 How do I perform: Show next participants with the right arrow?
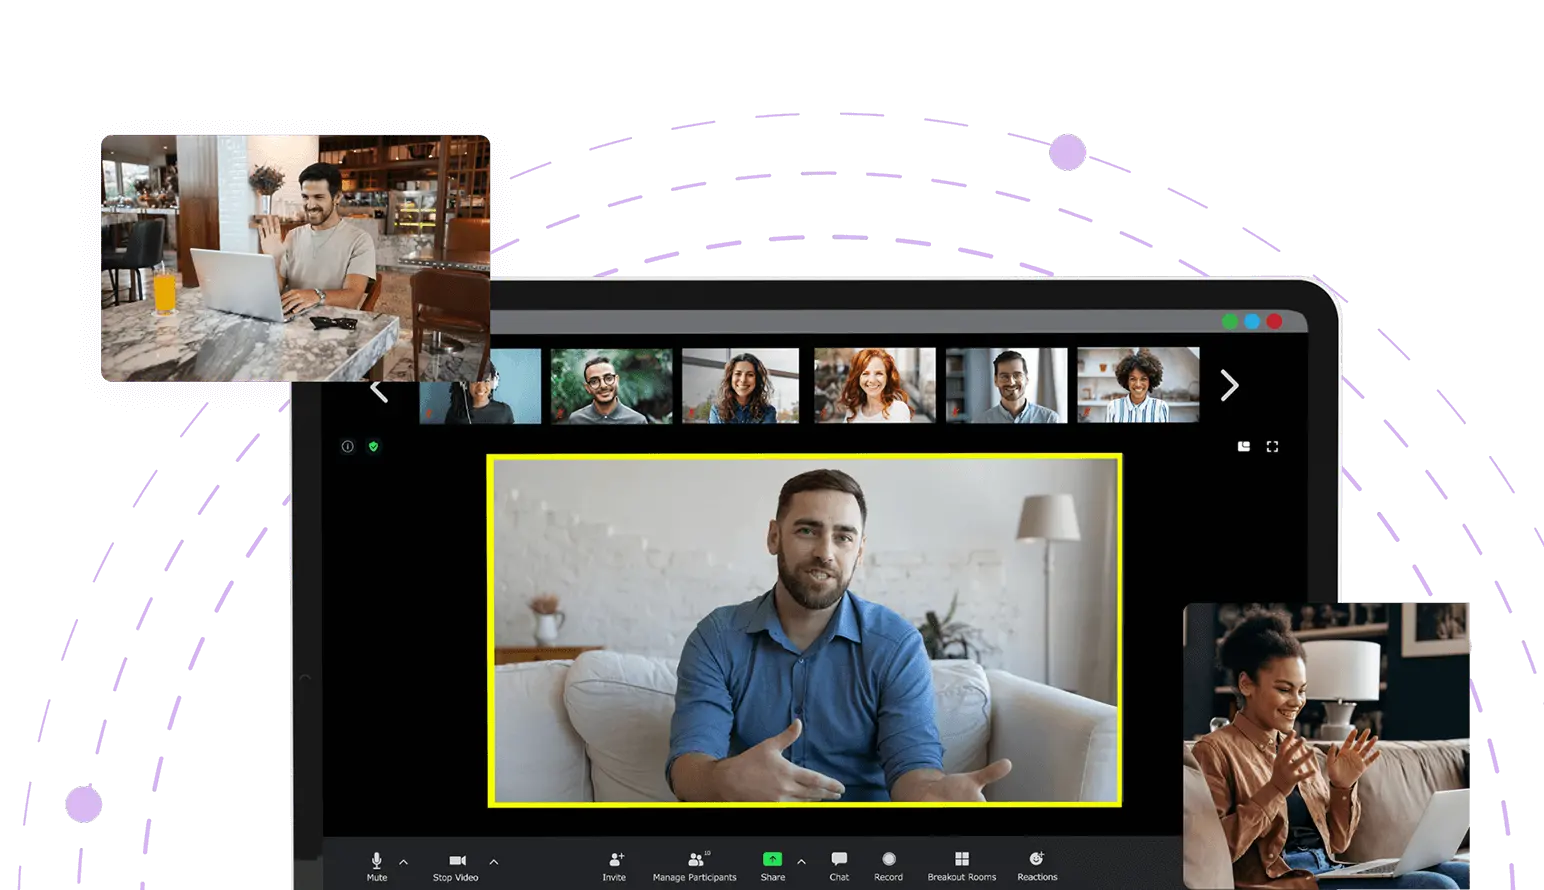1229,385
